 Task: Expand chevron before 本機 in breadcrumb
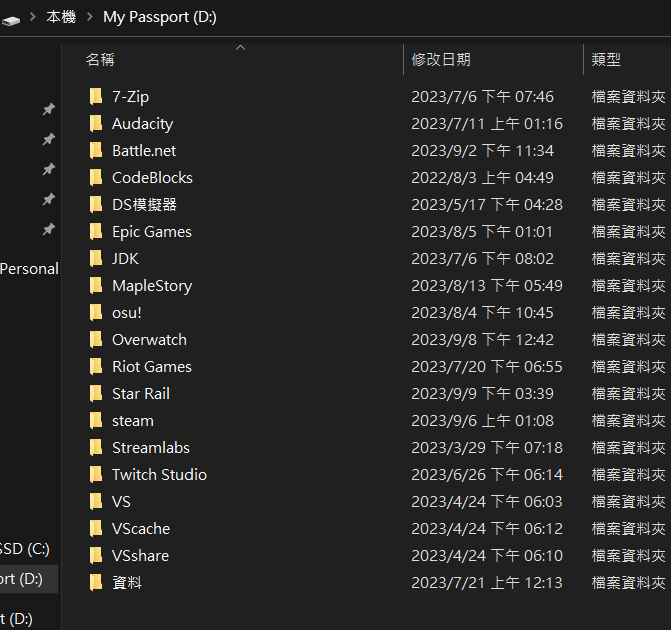click(x=33, y=17)
